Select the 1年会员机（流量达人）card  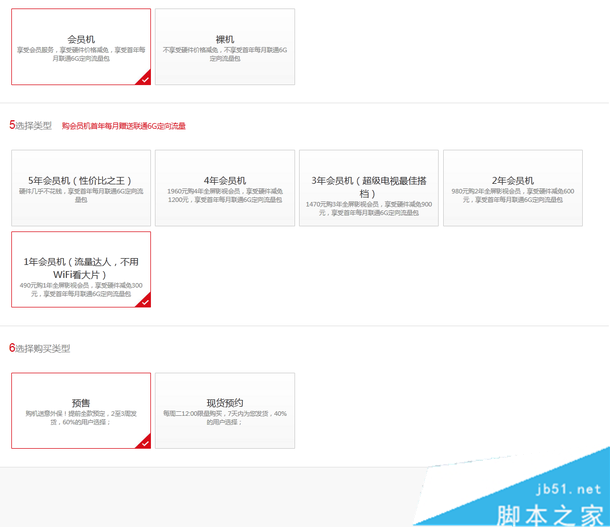pyautogui.click(x=81, y=269)
